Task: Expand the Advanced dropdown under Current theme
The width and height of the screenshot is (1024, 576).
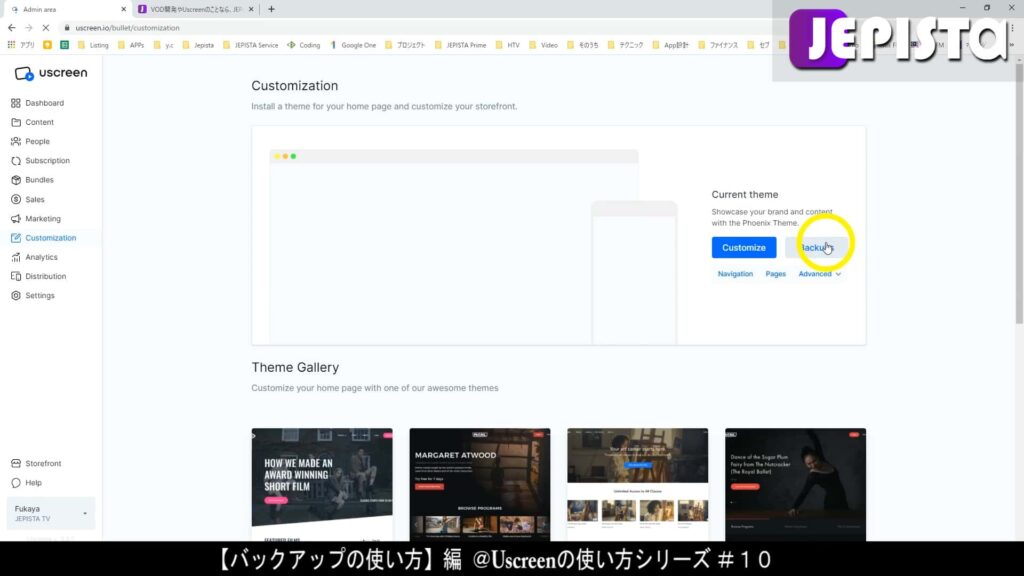Action: [819, 273]
